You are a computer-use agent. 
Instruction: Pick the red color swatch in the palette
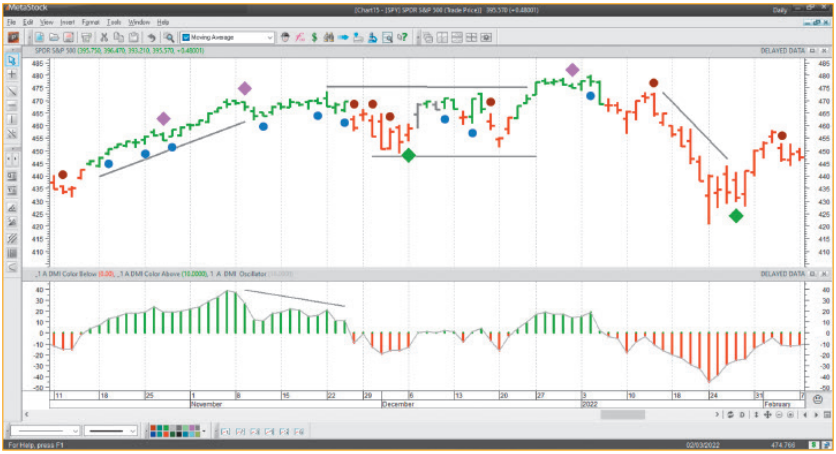pyautogui.click(x=153, y=428)
